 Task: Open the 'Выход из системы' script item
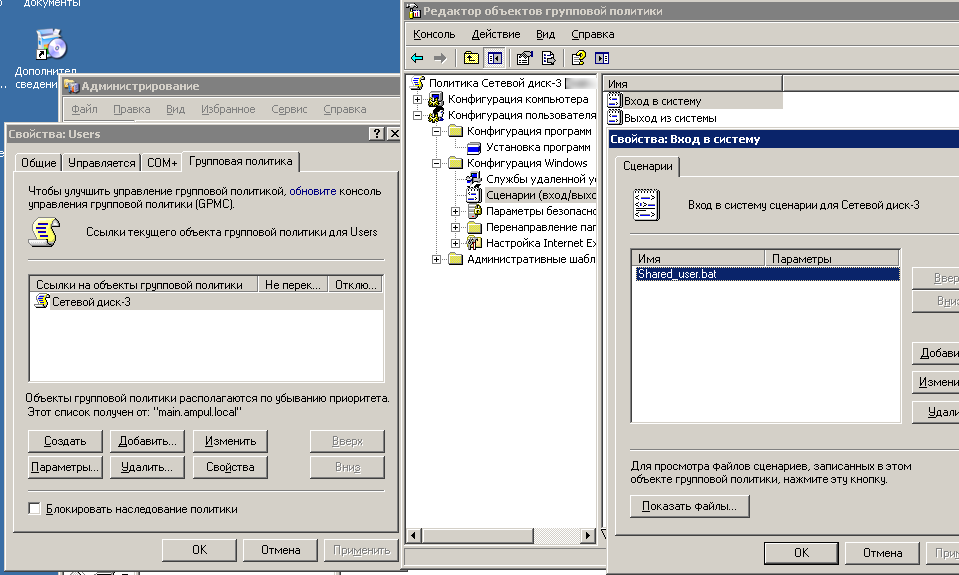[669, 118]
